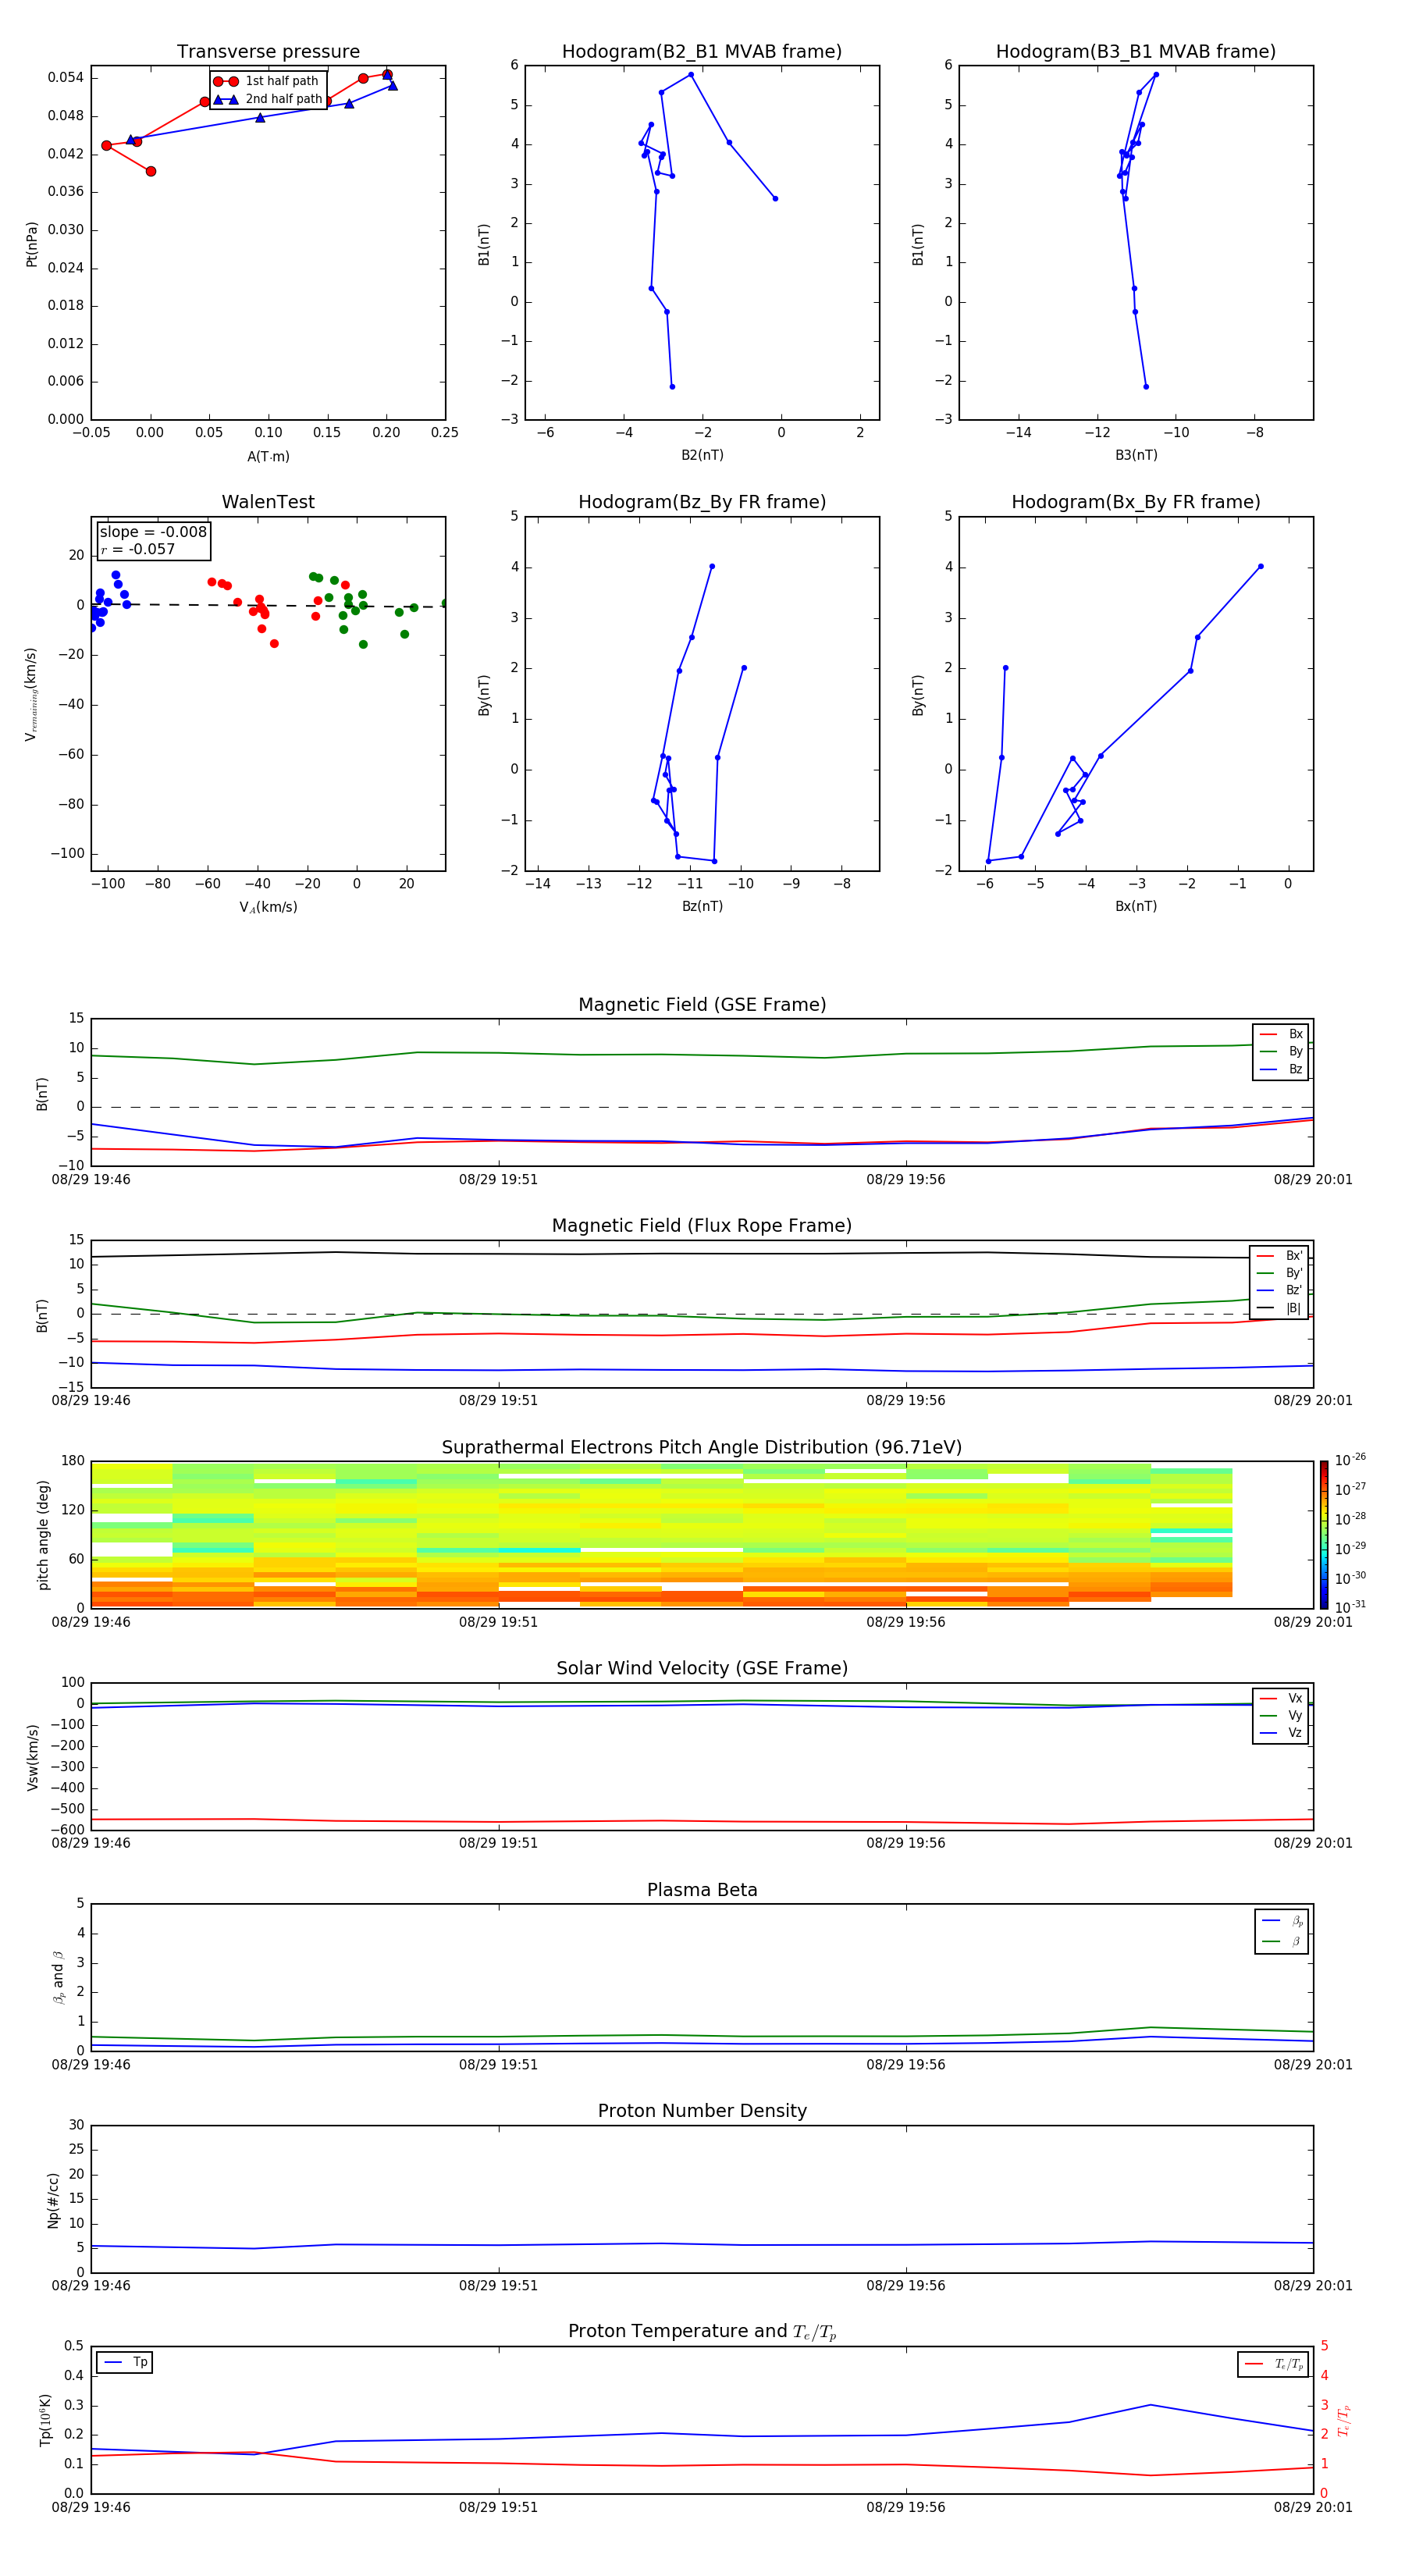Select 'Vx' in the solar wind legend

point(1281,1698)
